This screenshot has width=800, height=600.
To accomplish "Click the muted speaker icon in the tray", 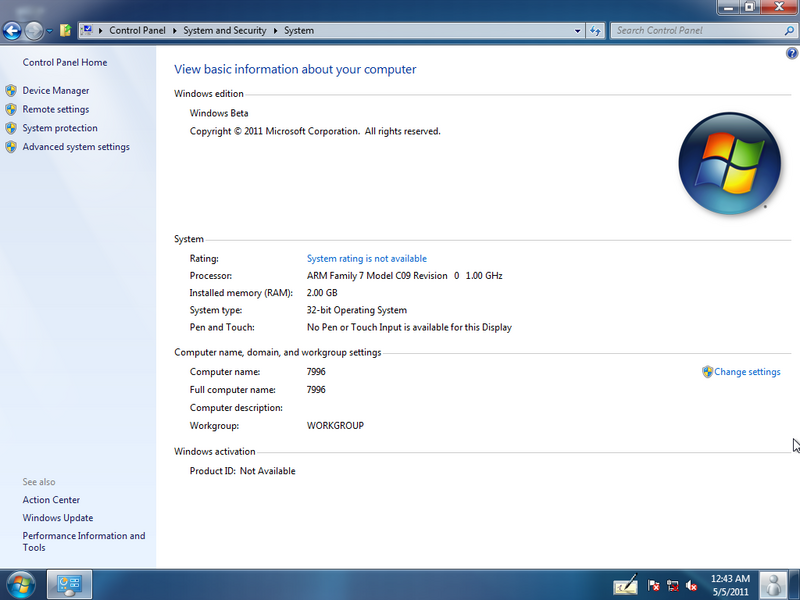I will coord(693,585).
